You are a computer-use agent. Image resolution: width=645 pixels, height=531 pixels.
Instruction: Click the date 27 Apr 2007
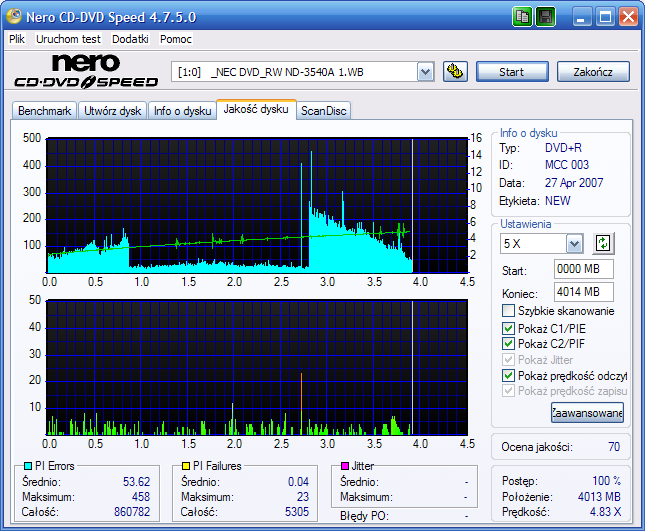pyautogui.click(x=574, y=183)
